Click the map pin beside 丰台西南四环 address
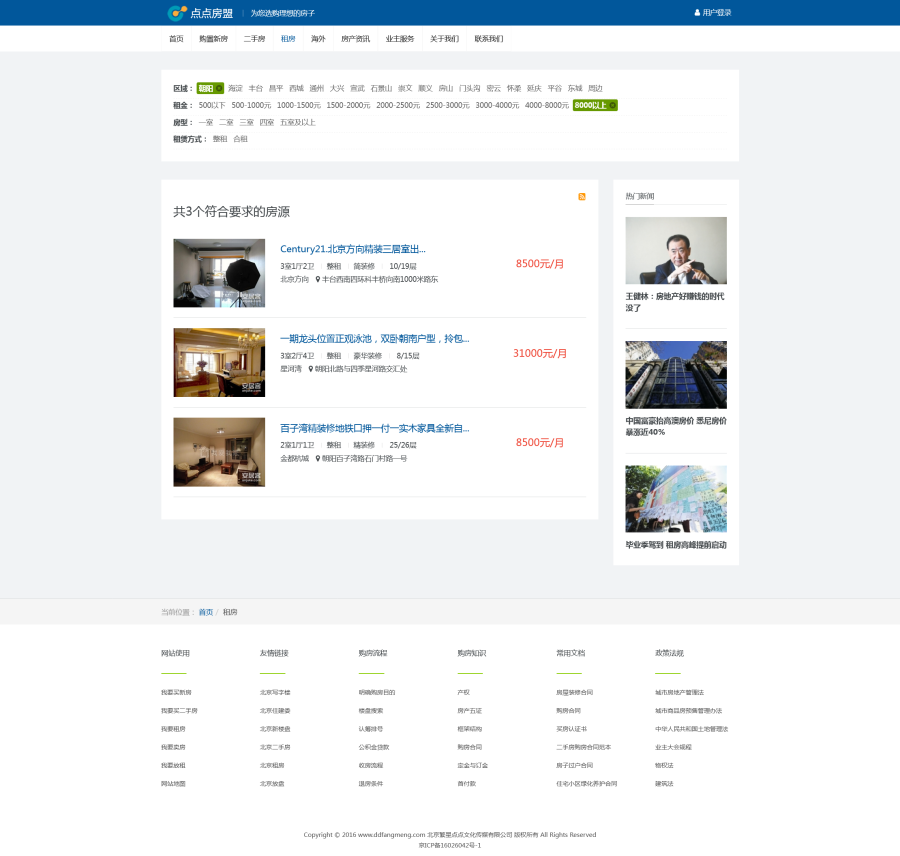This screenshot has height=856, width=900. point(317,280)
